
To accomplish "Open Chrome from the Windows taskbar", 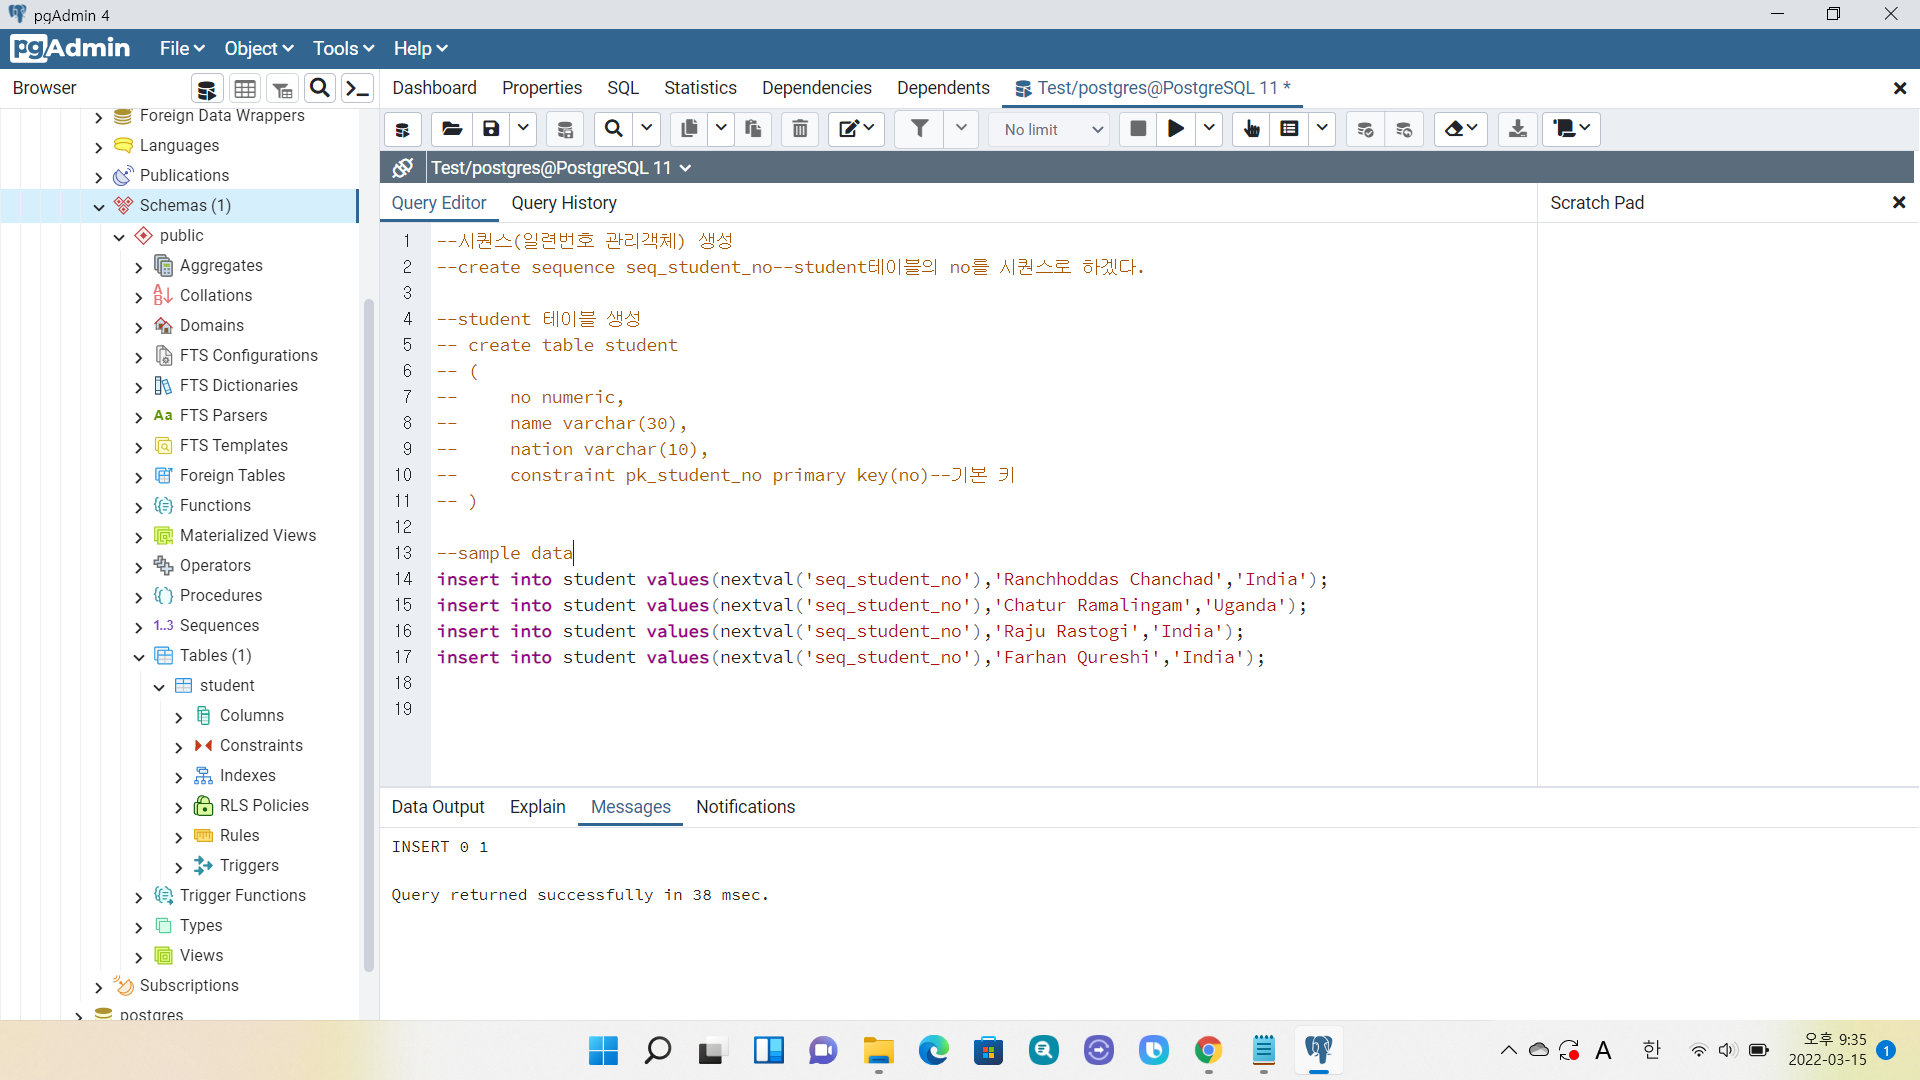I will 1208,1050.
